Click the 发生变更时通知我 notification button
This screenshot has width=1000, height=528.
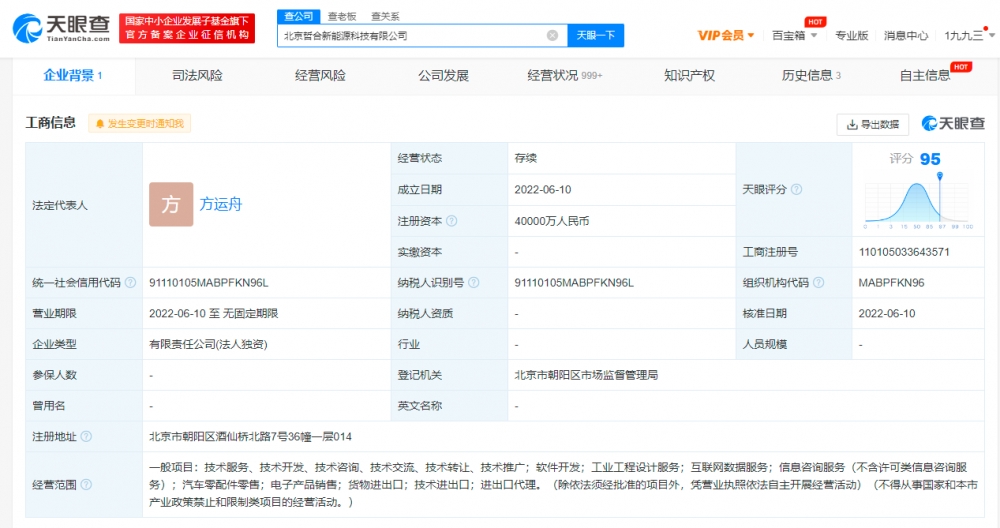[x=140, y=124]
